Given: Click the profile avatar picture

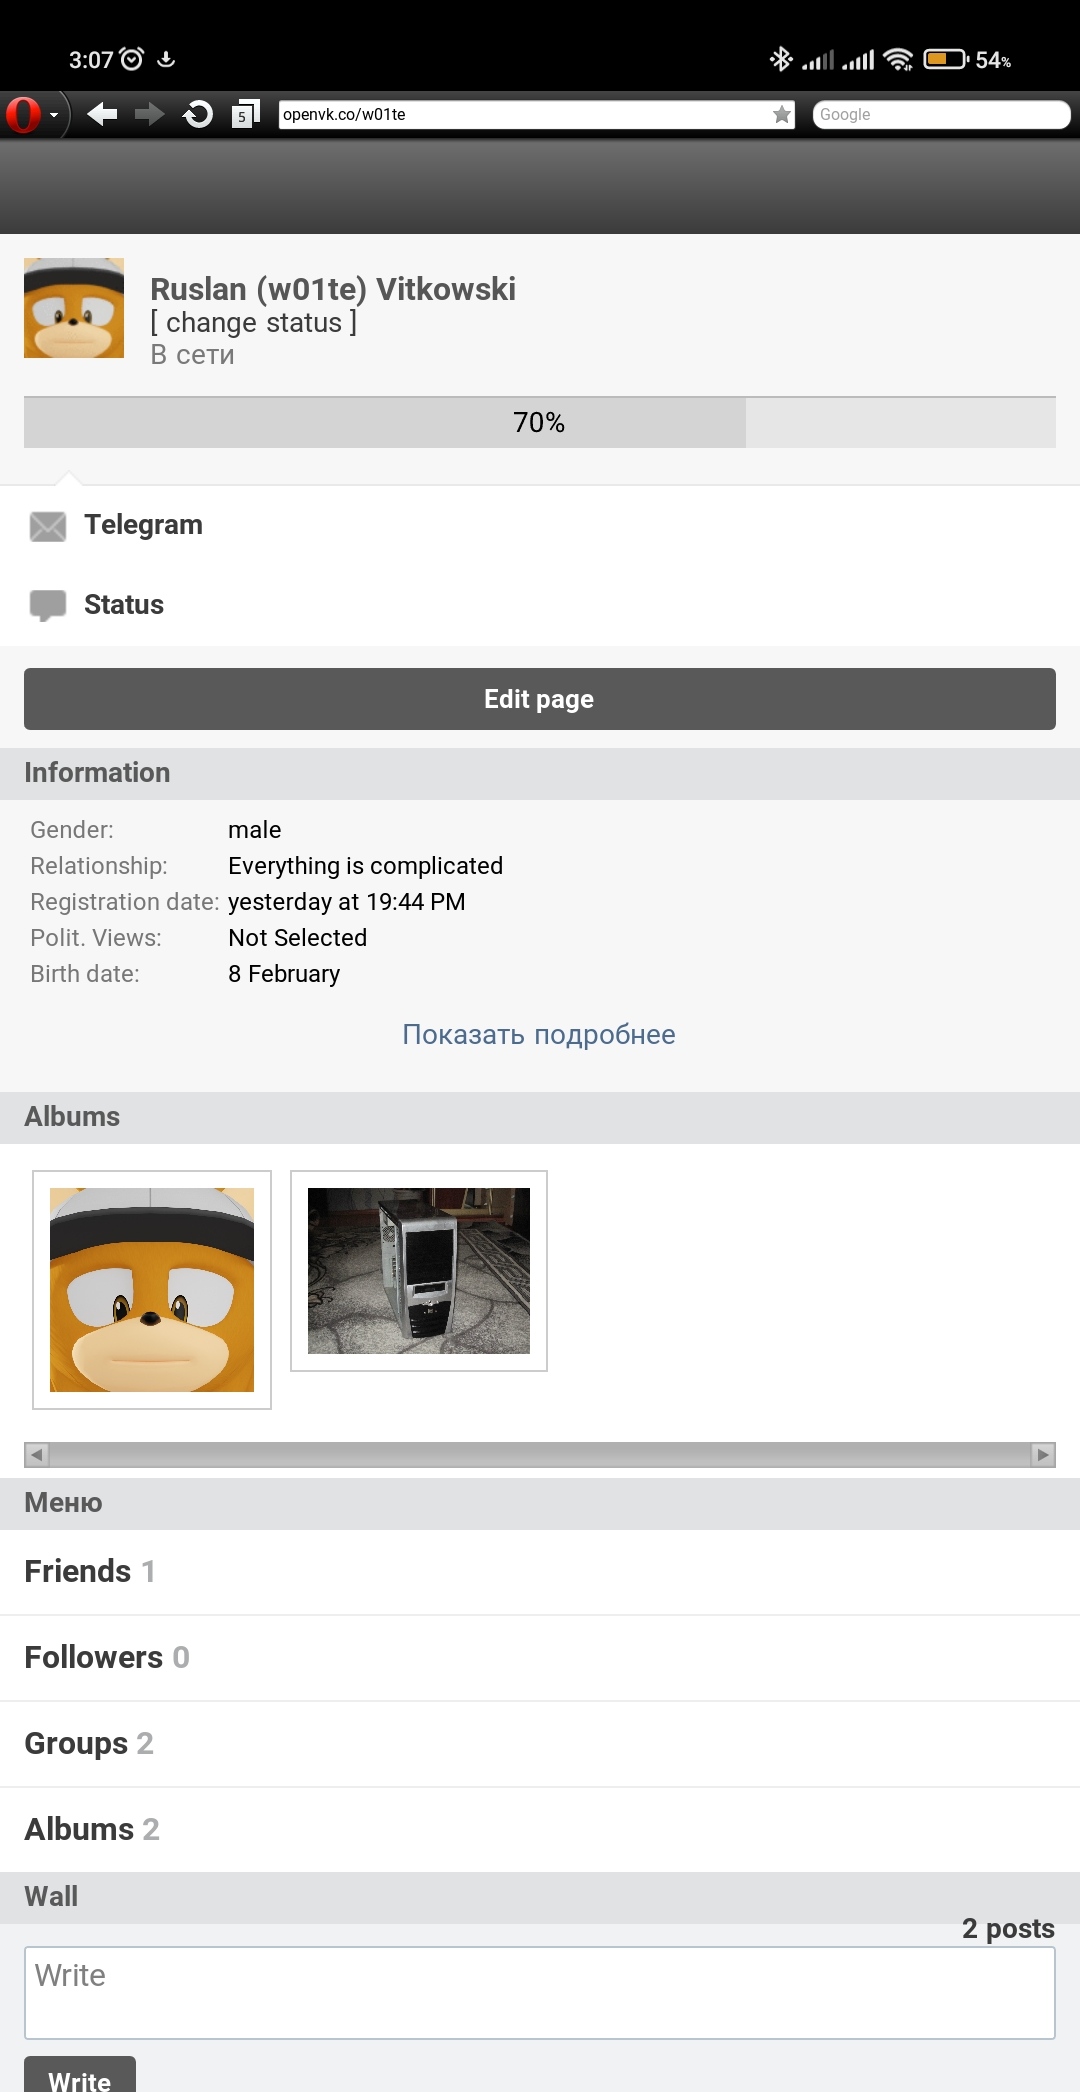Looking at the screenshot, I should (x=73, y=307).
